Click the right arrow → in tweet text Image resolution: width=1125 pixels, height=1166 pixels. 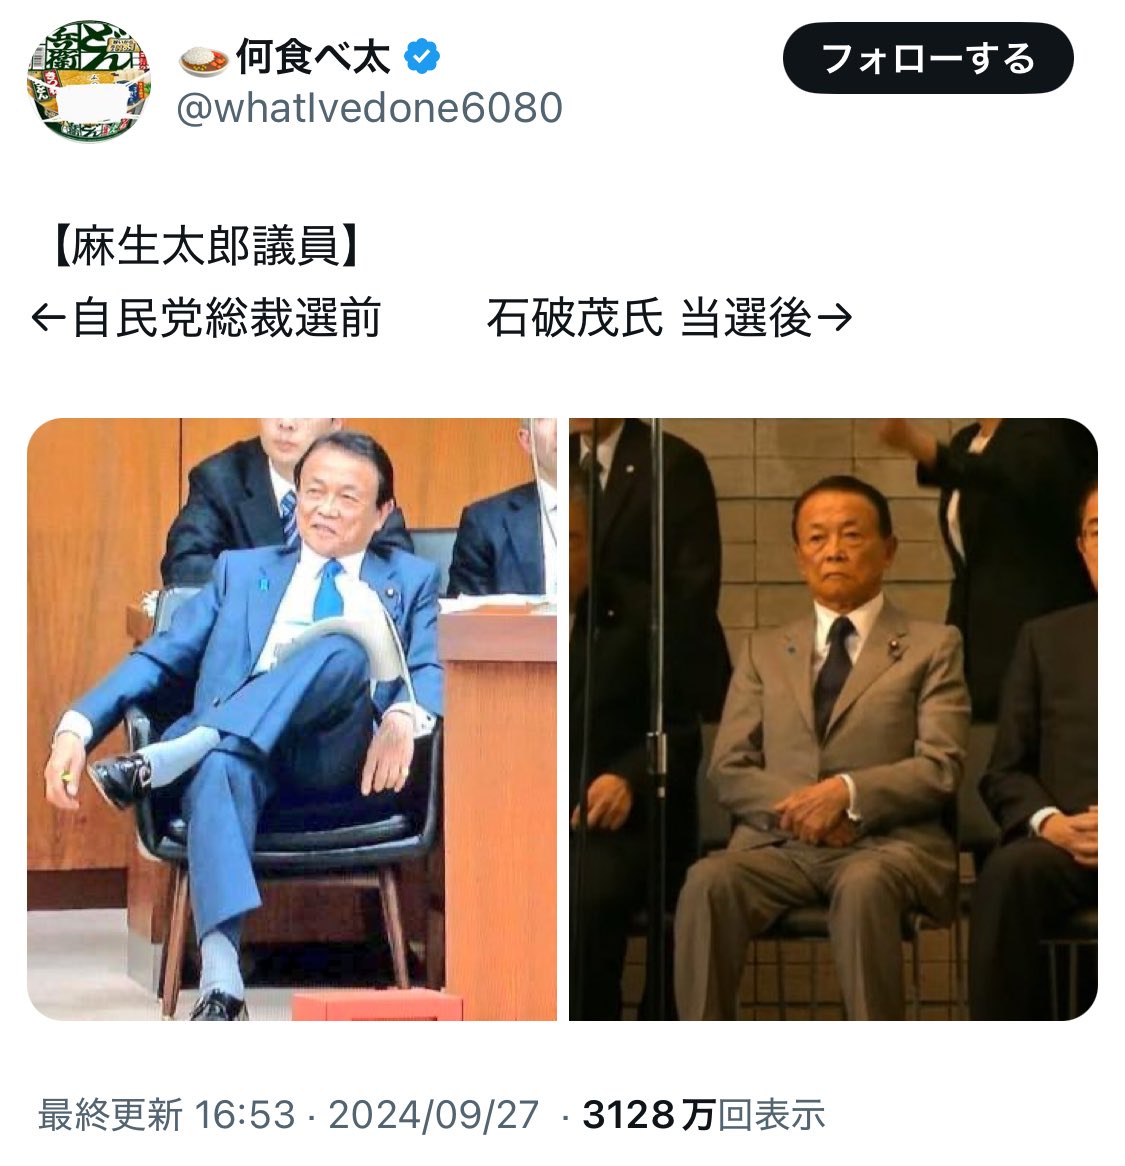click(x=834, y=318)
